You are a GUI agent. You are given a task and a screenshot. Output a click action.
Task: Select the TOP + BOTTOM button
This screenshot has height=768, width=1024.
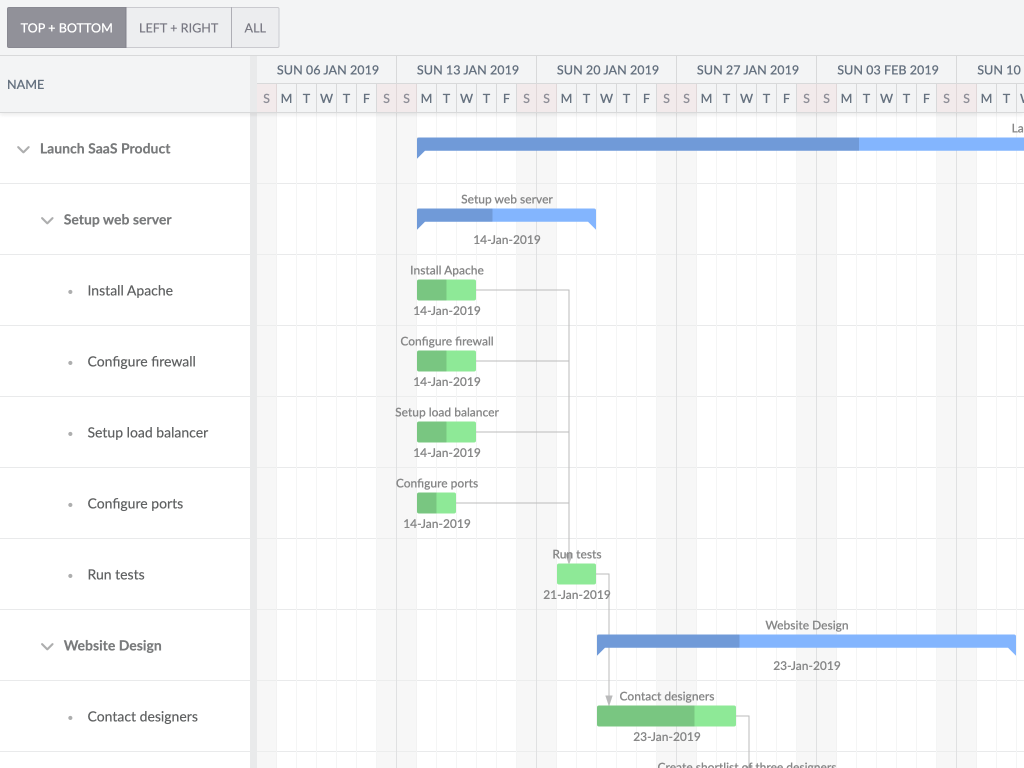coord(67,28)
